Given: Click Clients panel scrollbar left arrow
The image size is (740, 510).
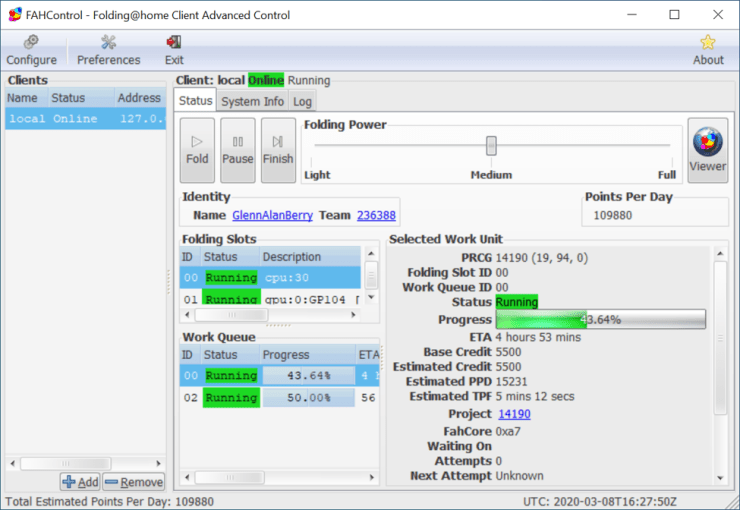Looking at the screenshot, I should point(13,463).
